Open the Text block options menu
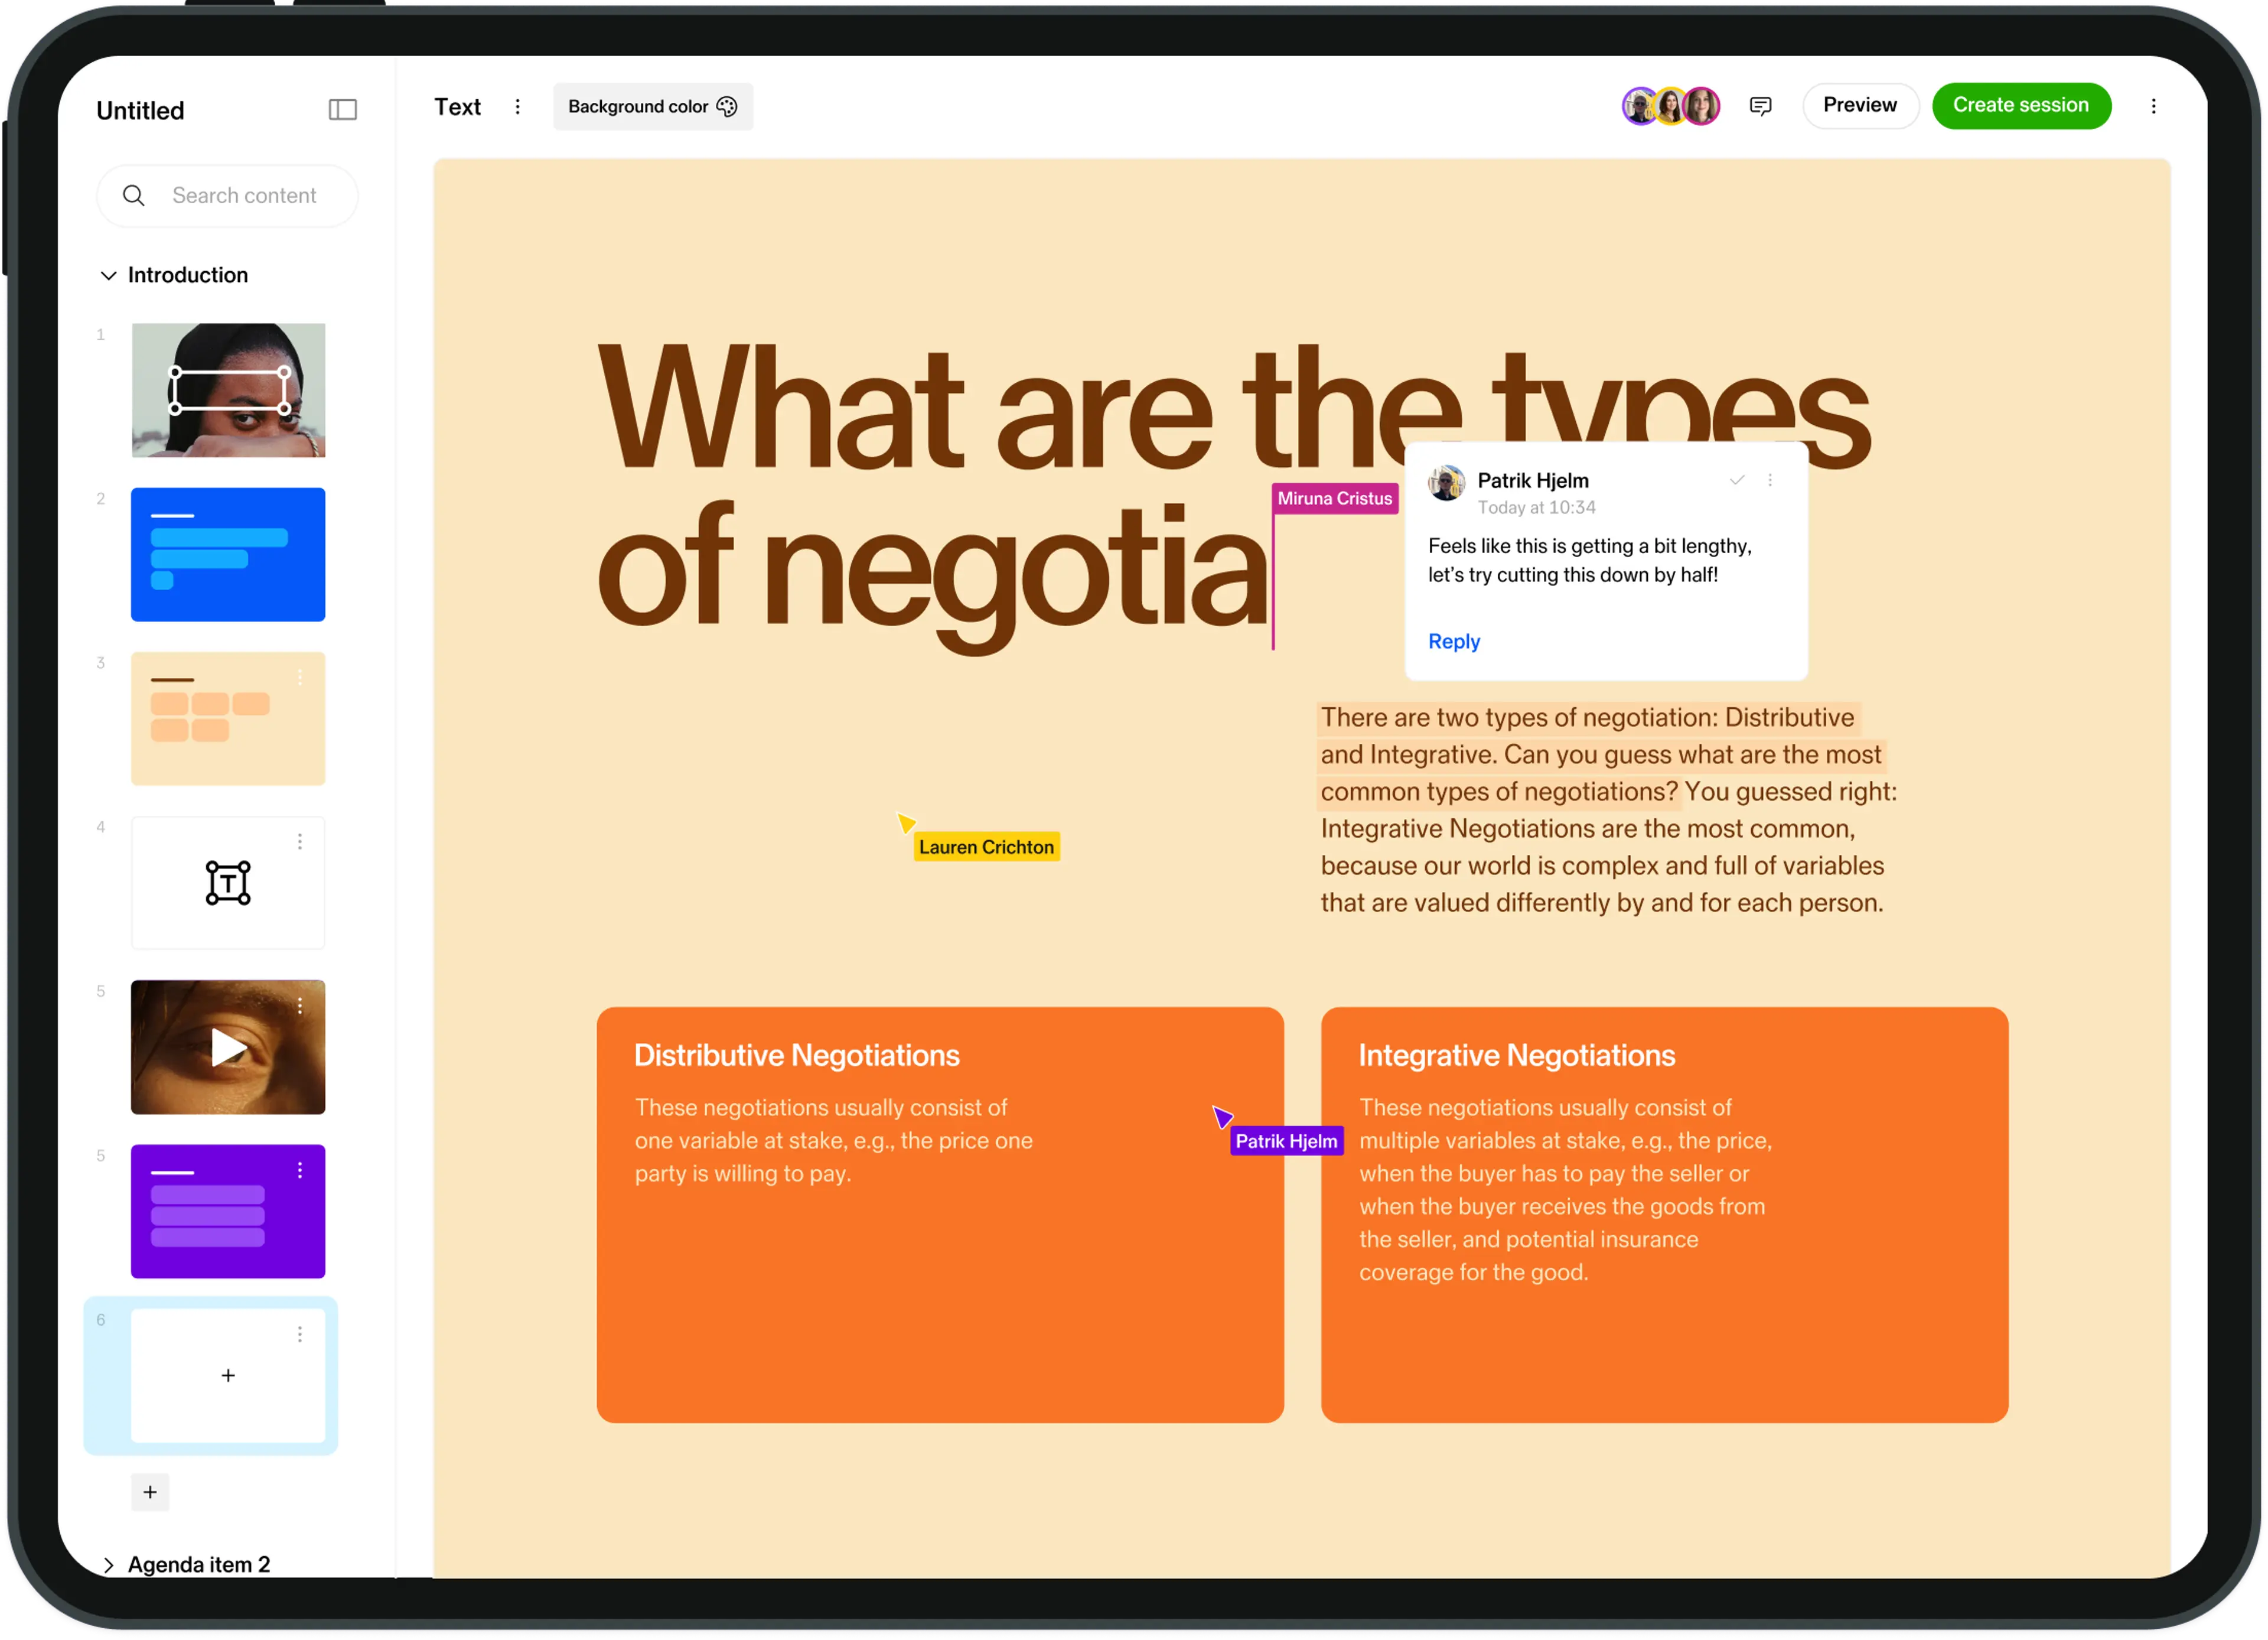Screen dimensions: 2268x1640 (517, 107)
